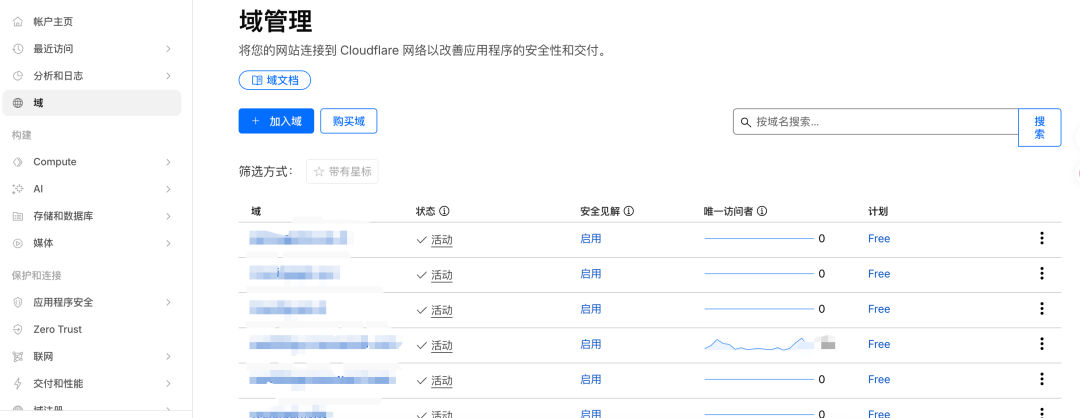
Task: Click 活动 status in the first domain row
Action: click(x=442, y=240)
